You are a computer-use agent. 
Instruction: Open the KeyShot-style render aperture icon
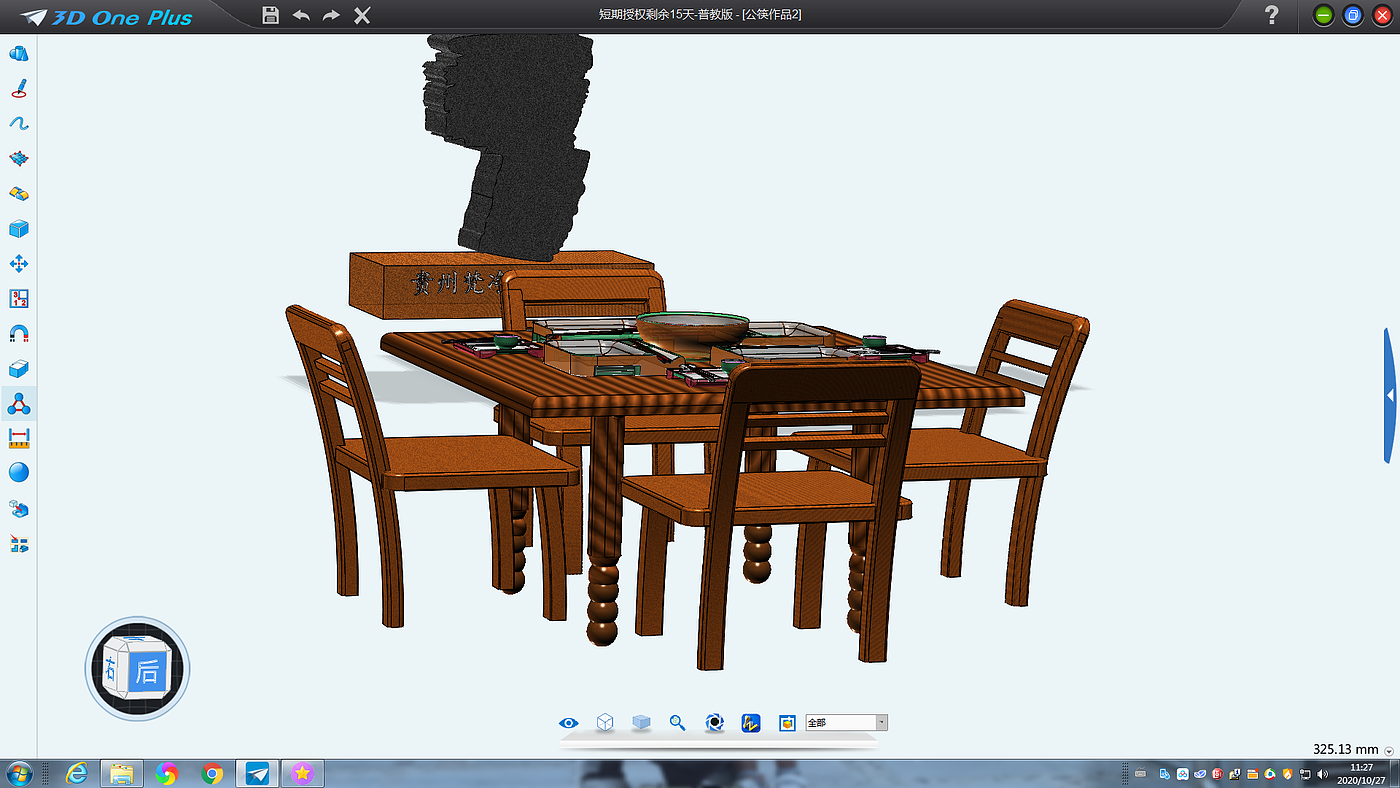tap(714, 723)
